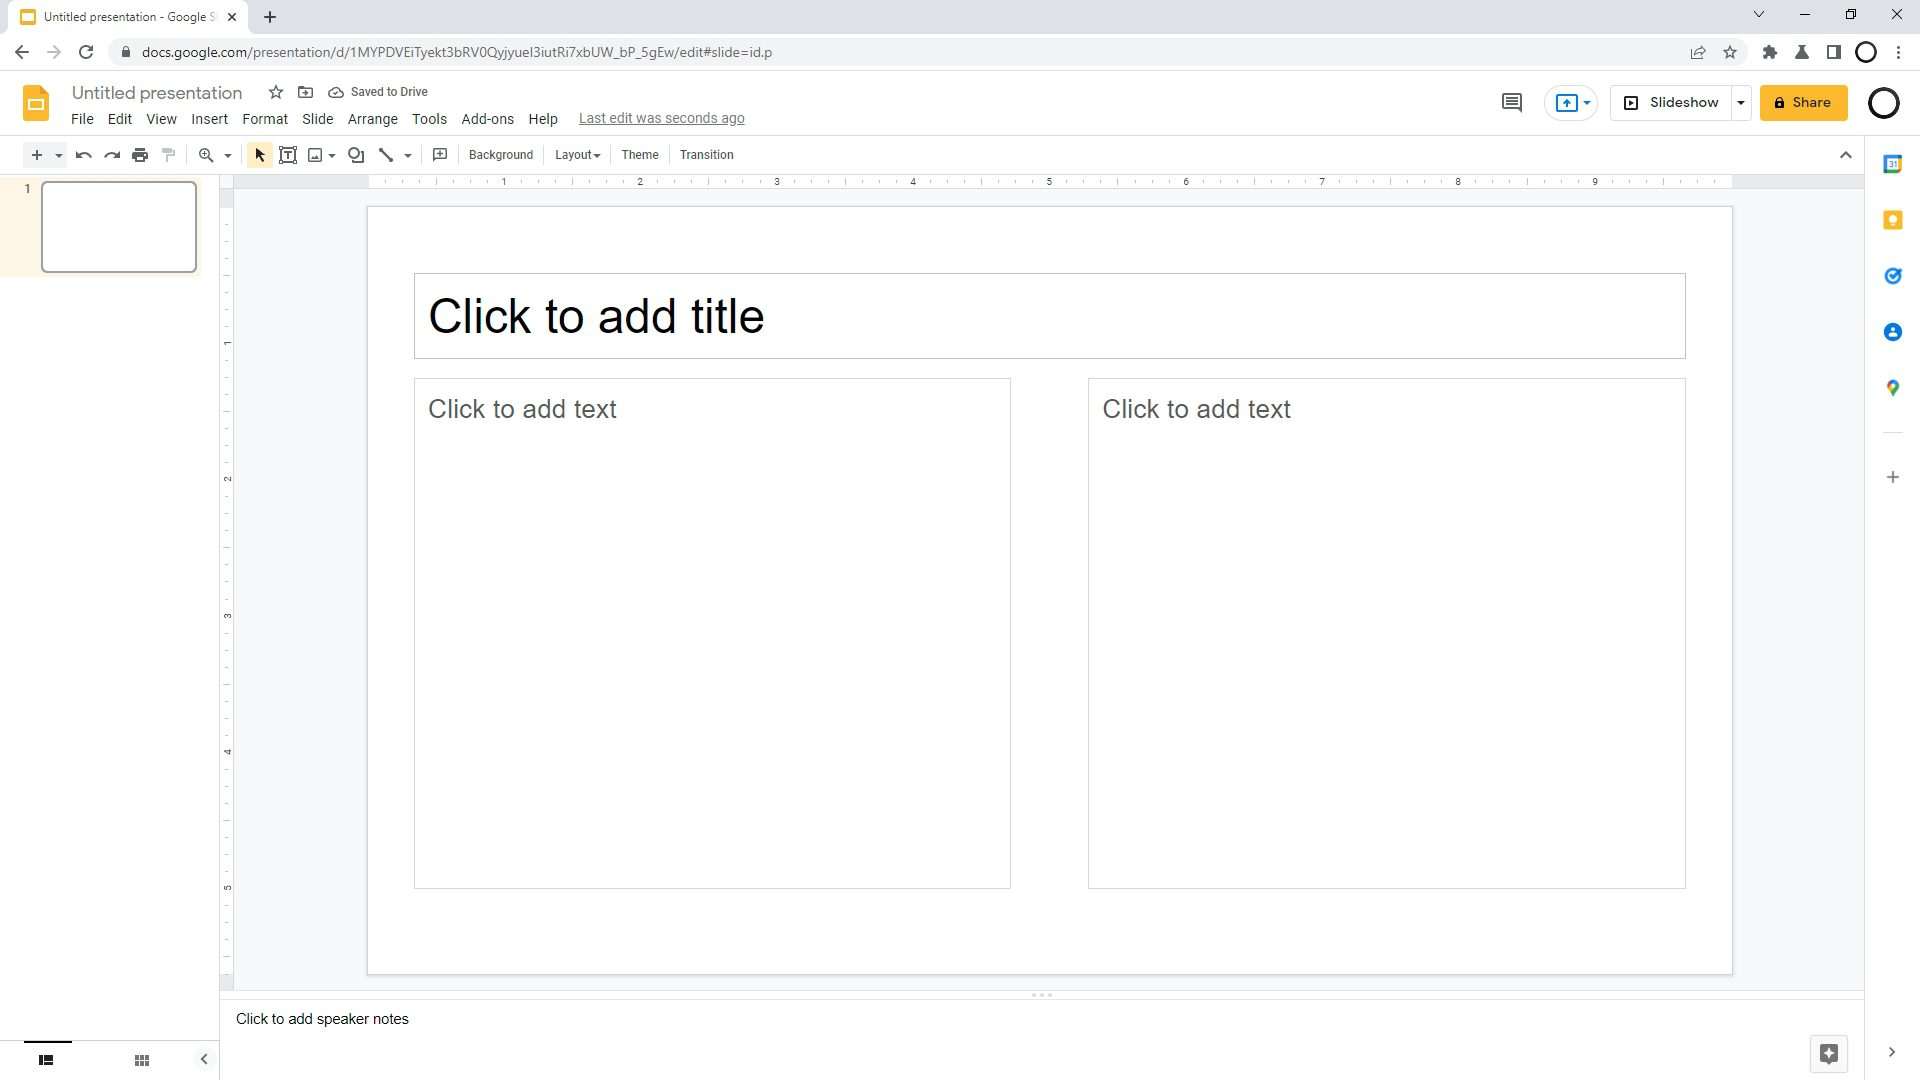Screen dimensions: 1920x1080
Task: Open the Print dialog
Action: tap(139, 155)
